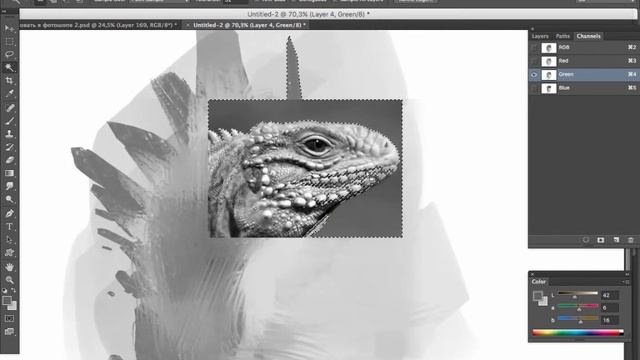Swap foreground and background colors

coord(13,291)
